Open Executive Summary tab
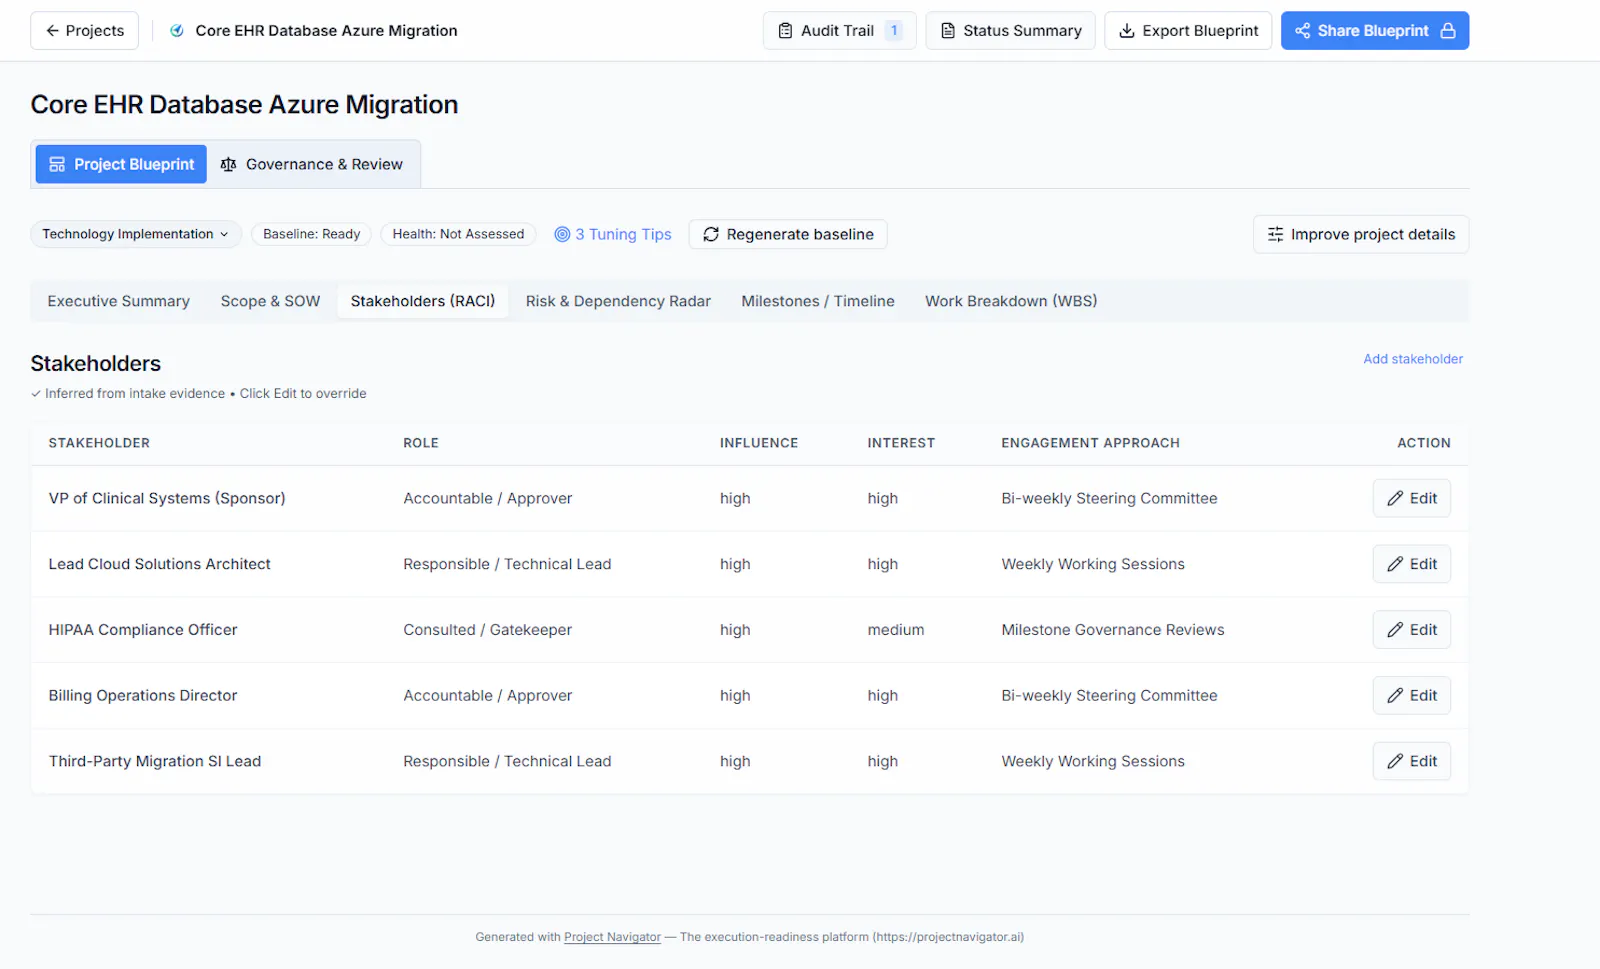1600x969 pixels. [118, 301]
